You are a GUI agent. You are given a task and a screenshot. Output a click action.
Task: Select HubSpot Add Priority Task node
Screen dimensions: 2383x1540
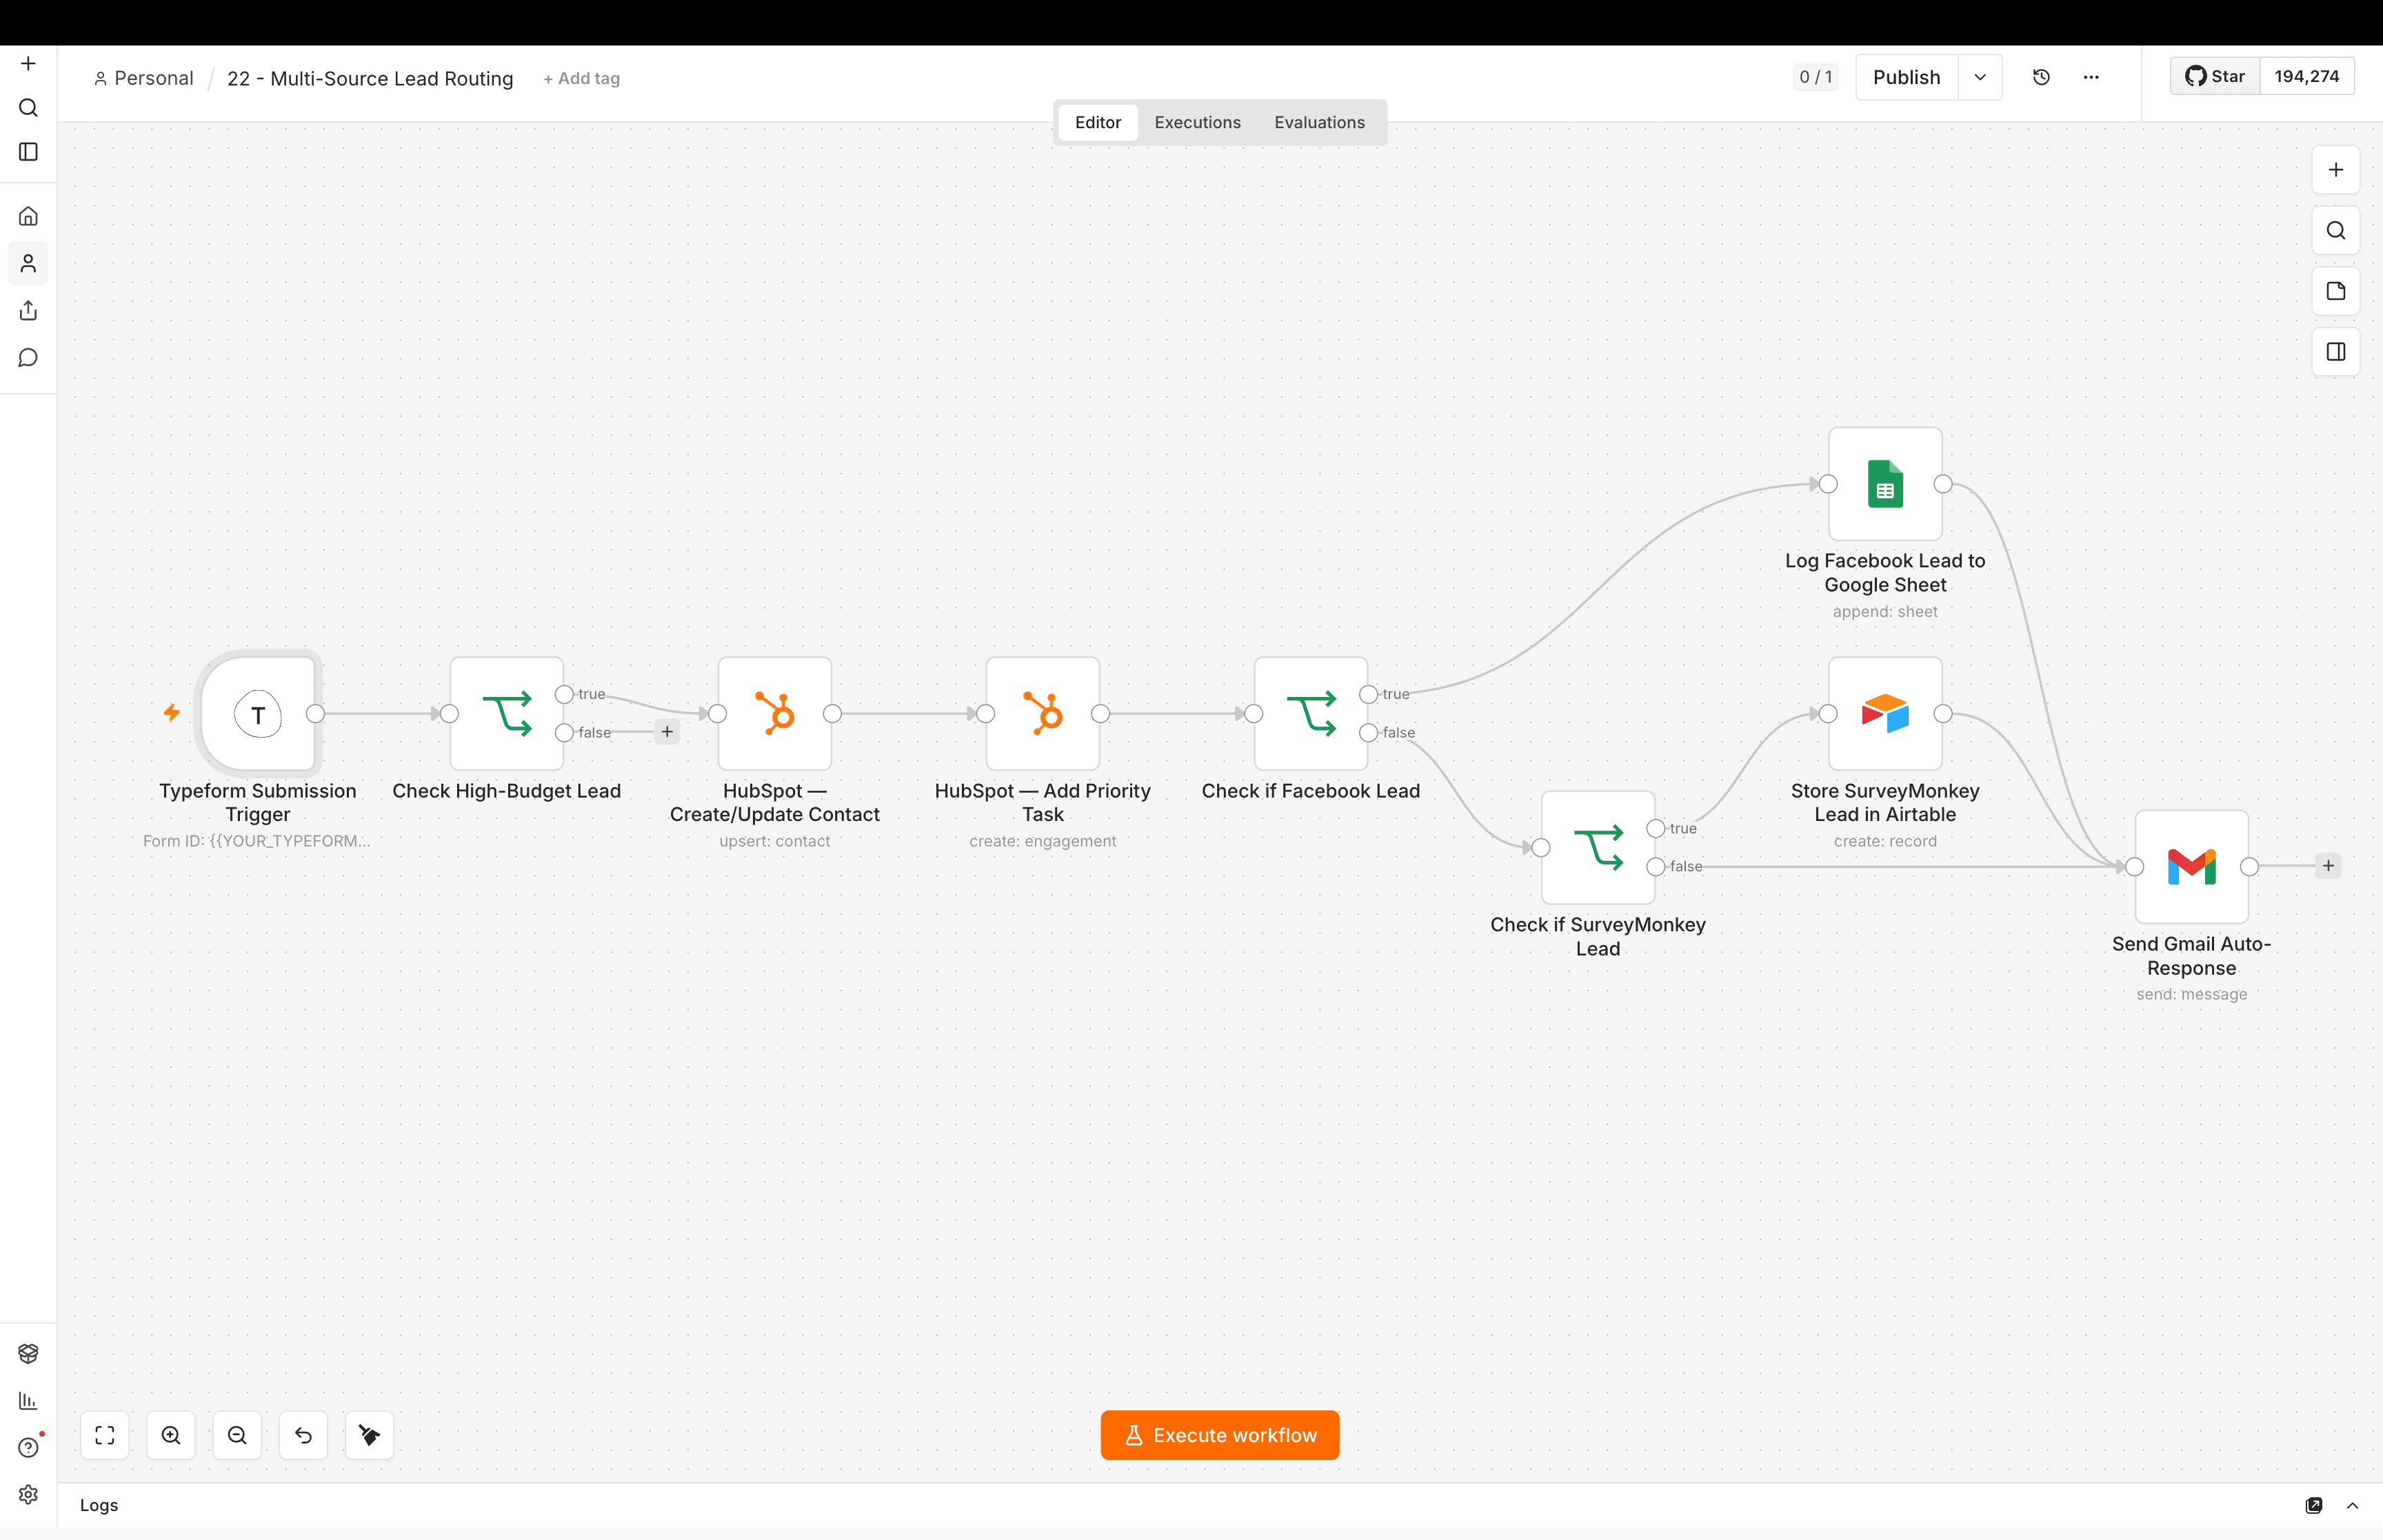pos(1043,714)
